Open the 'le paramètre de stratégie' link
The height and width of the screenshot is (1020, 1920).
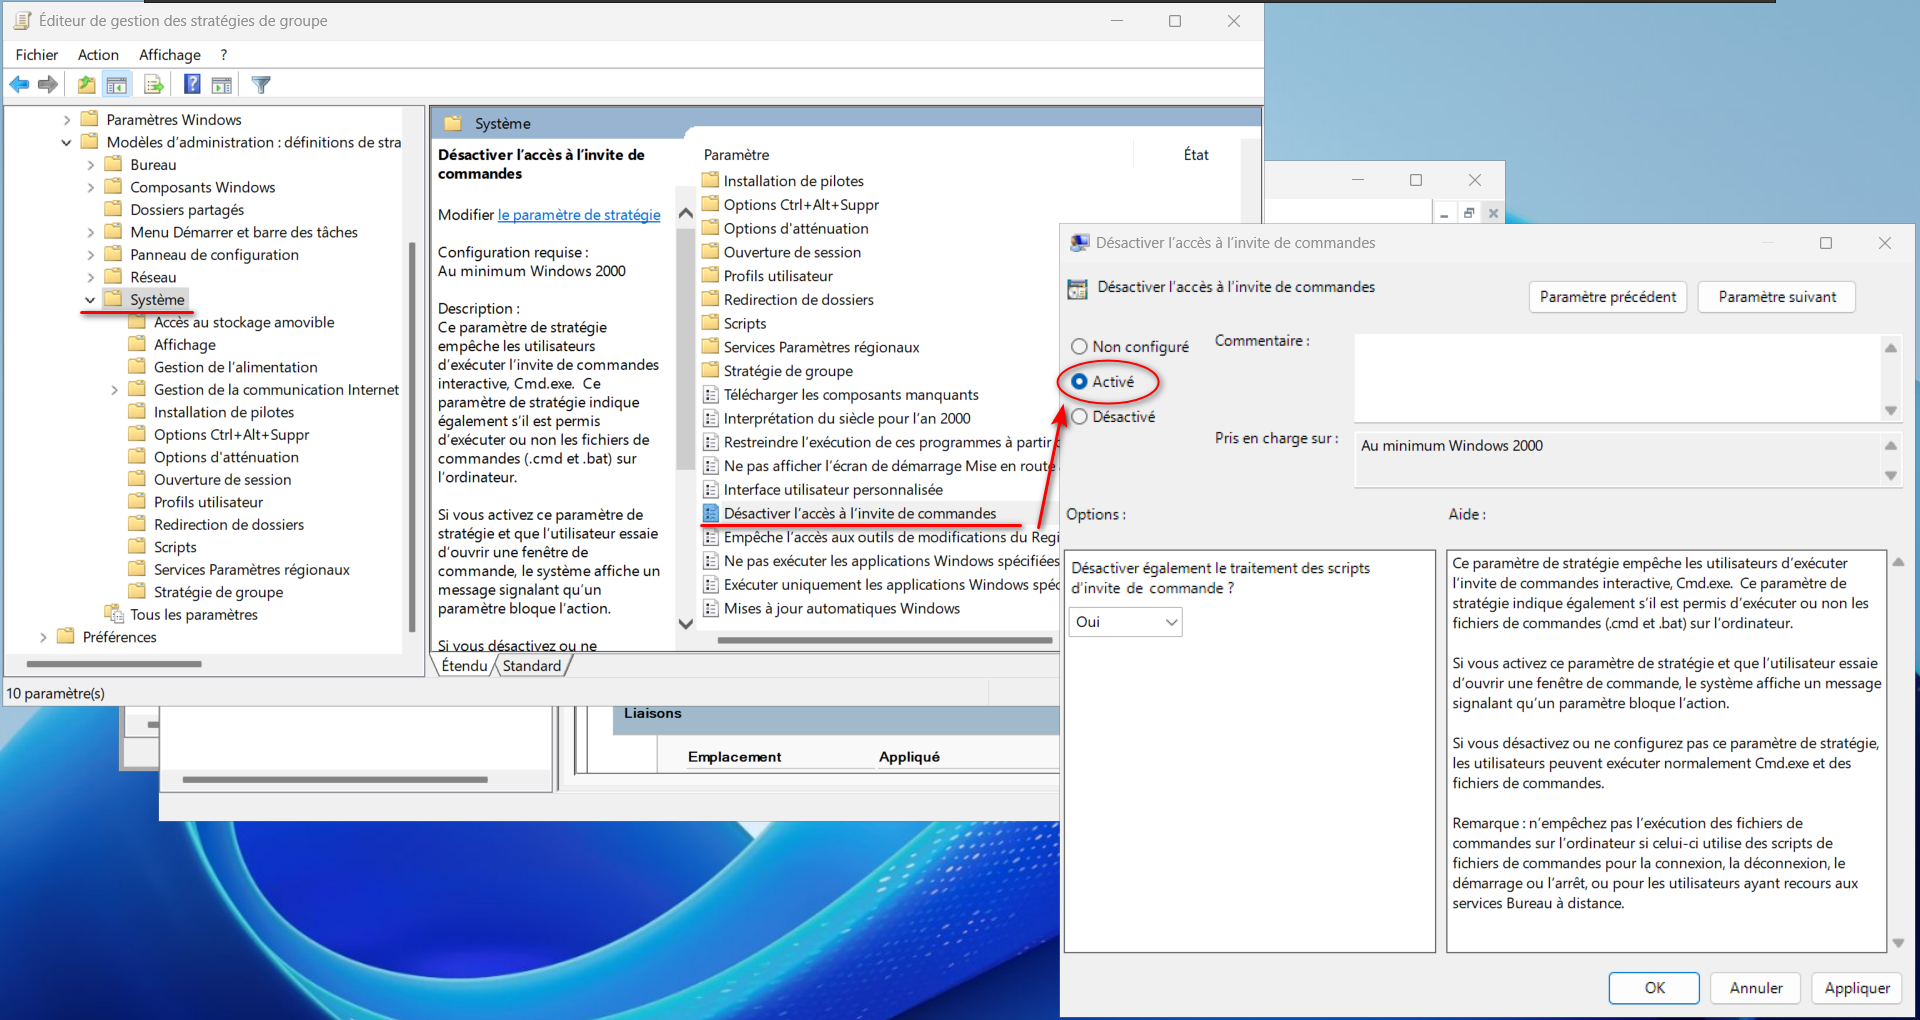tap(579, 215)
